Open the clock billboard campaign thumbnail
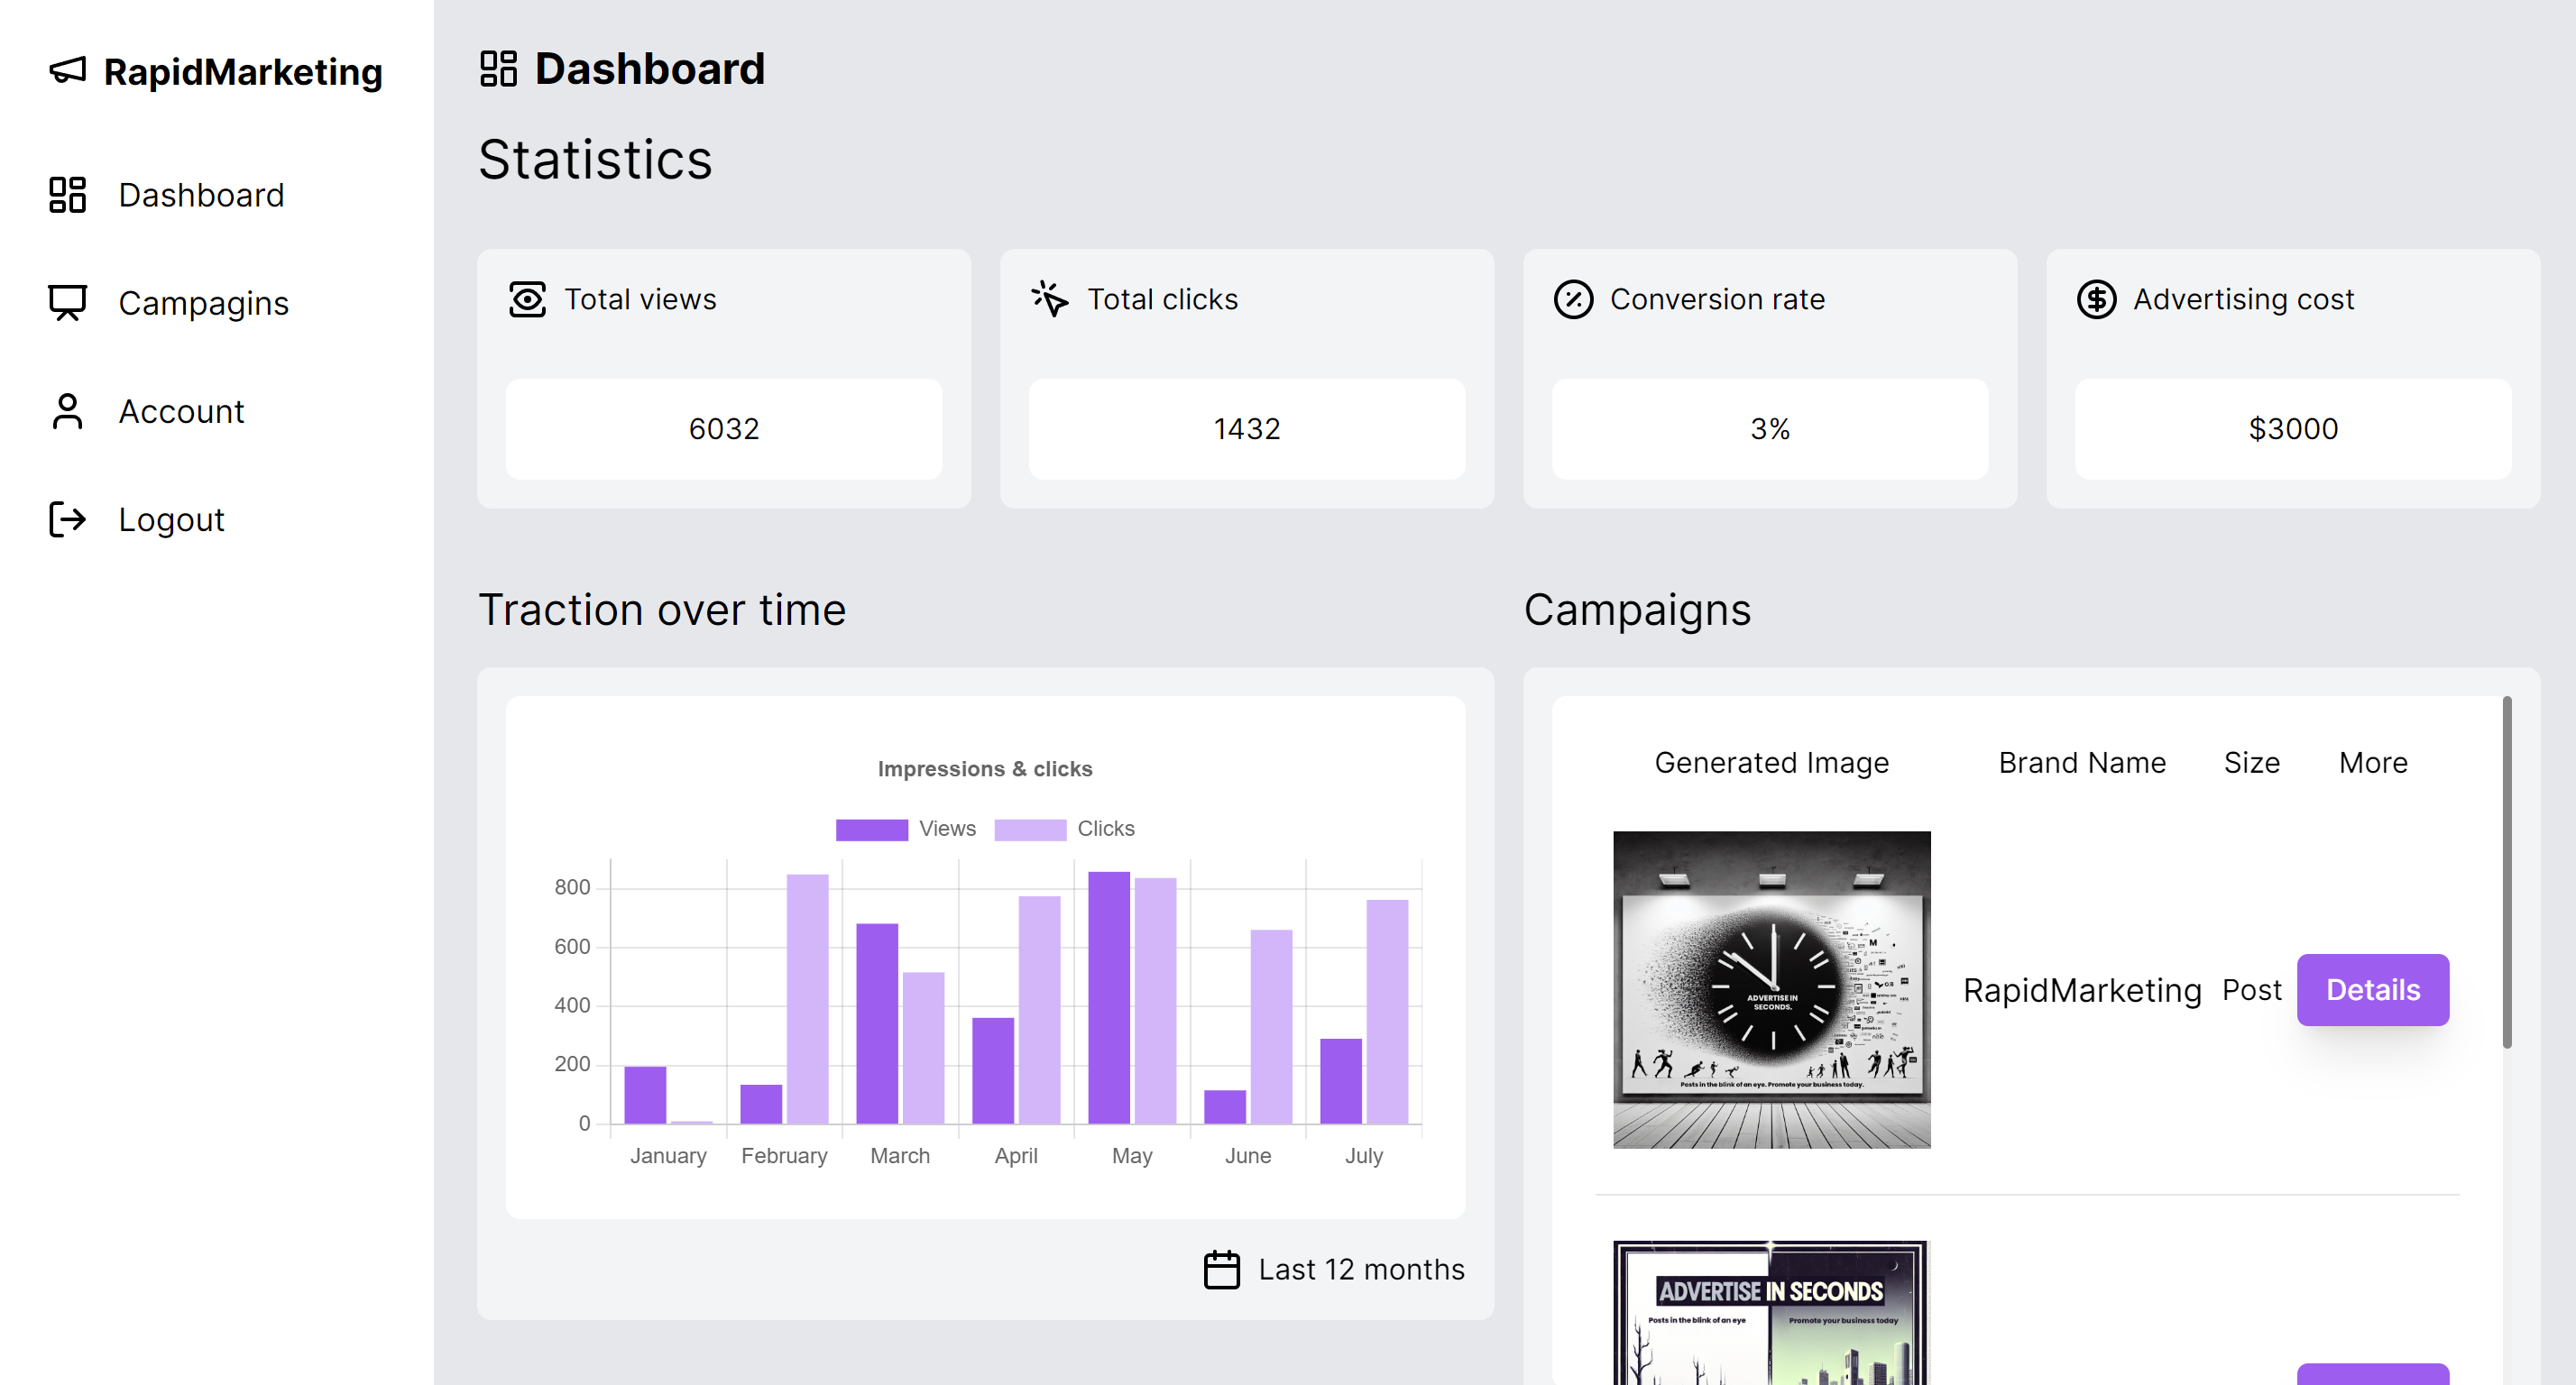2576x1385 pixels. [1771, 989]
